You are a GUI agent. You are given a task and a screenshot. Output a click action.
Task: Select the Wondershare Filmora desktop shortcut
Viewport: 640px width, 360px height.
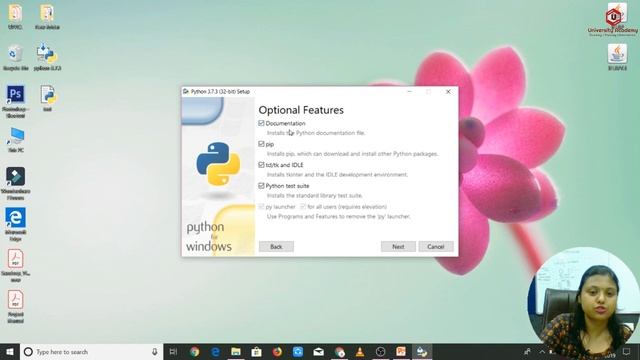(16, 183)
